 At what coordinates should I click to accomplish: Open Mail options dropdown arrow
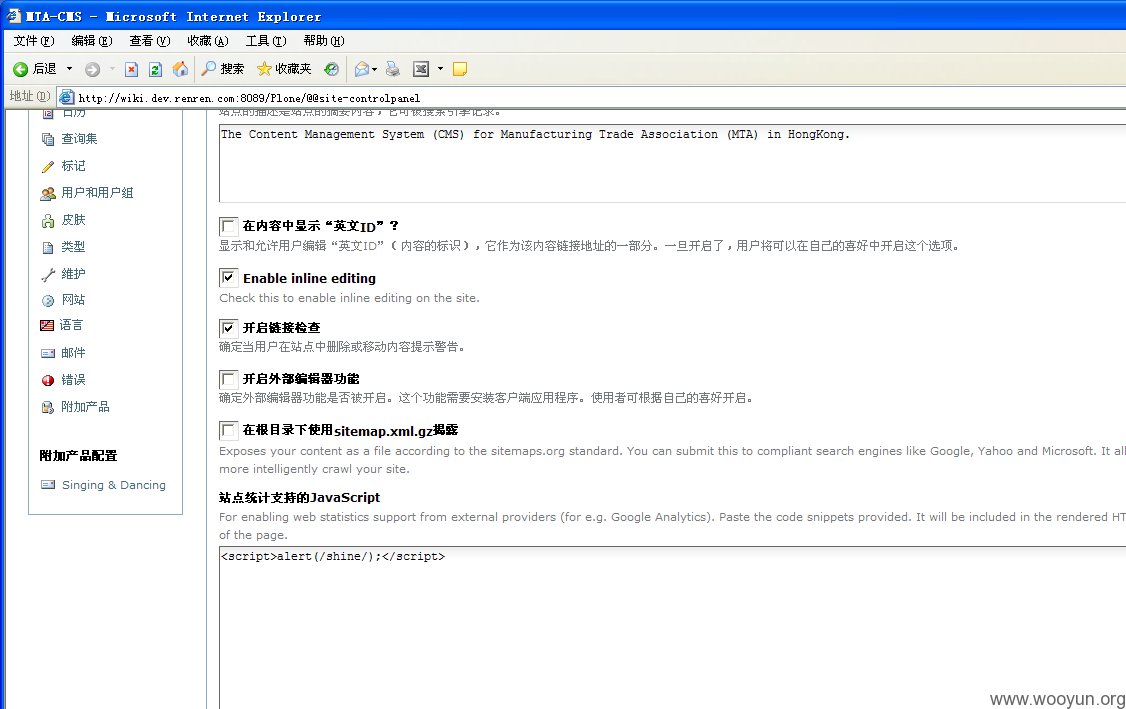point(374,69)
